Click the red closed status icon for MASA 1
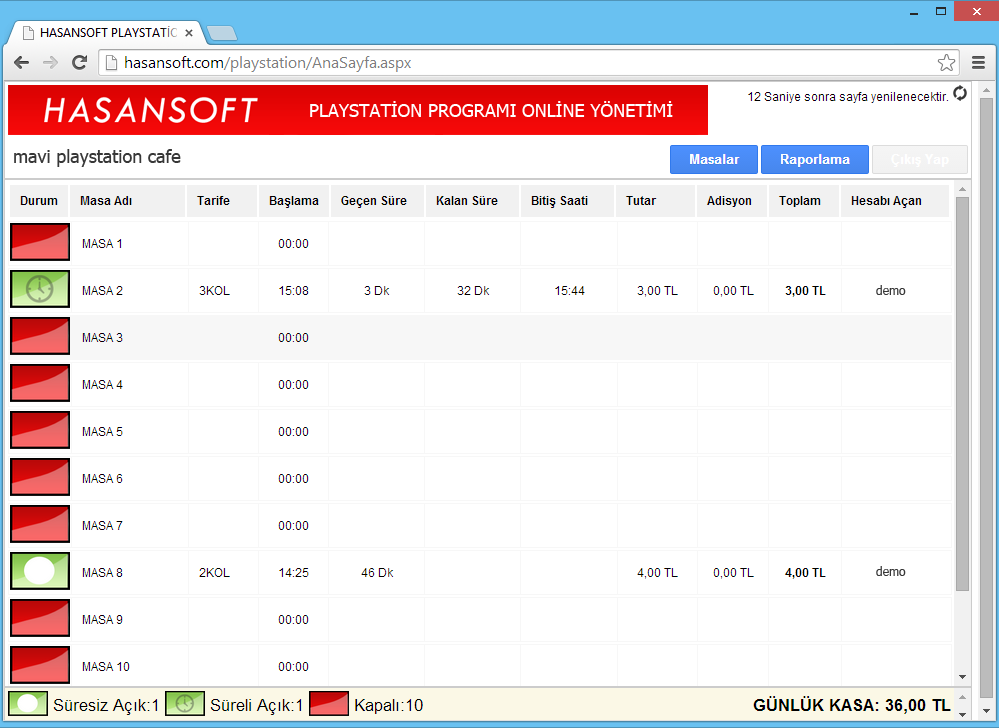Viewport: 999px width, 728px height. (x=40, y=243)
